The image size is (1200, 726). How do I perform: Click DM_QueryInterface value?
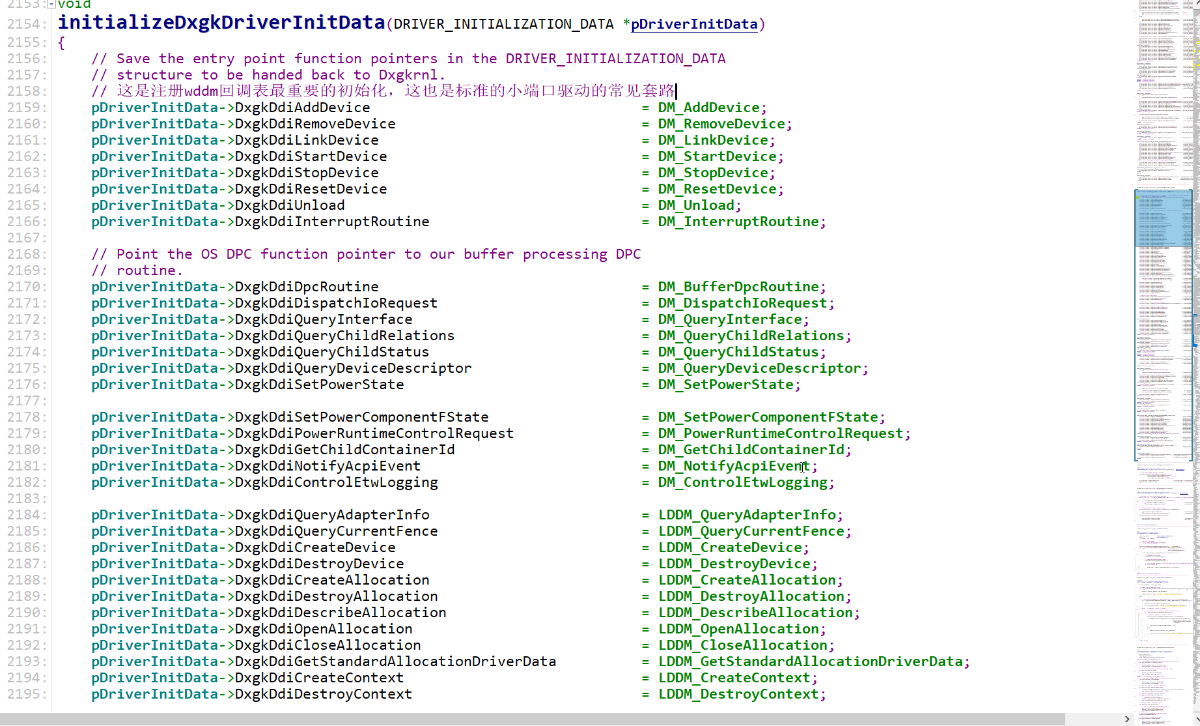pyautogui.click(x=730, y=319)
